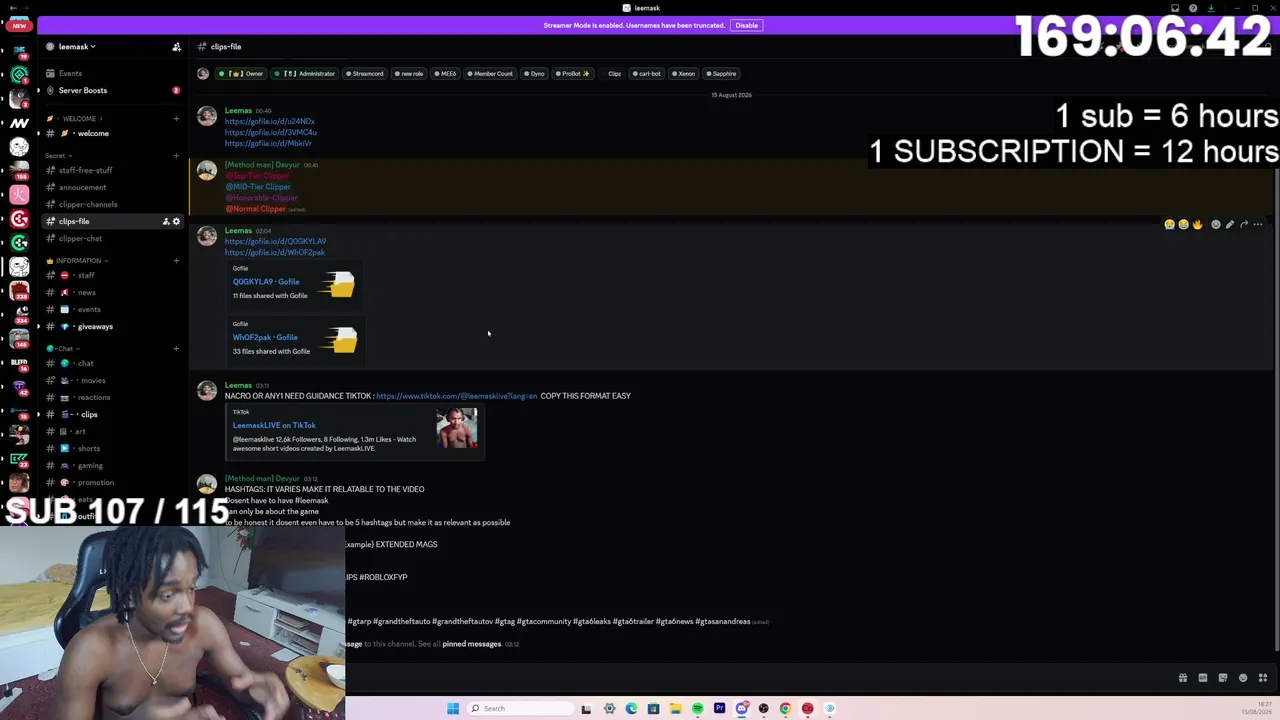This screenshot has width=1280, height=720.
Task: Open the leemask server dropdown menu
Action: tap(77, 47)
